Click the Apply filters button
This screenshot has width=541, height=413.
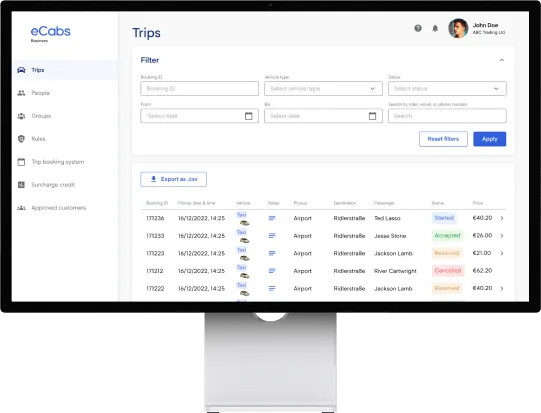point(490,139)
